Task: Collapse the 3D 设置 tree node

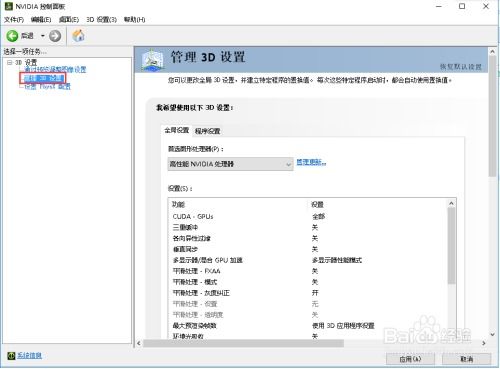Action: coord(9,62)
